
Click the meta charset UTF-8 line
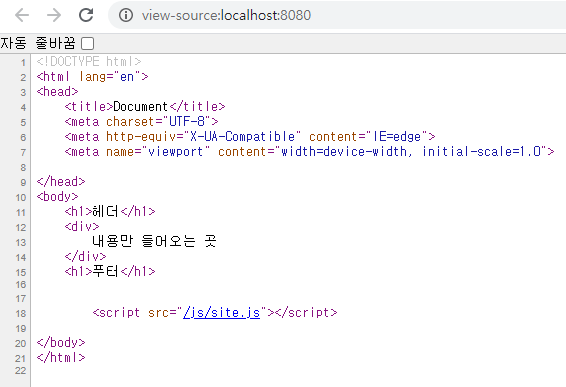[x=142, y=122]
